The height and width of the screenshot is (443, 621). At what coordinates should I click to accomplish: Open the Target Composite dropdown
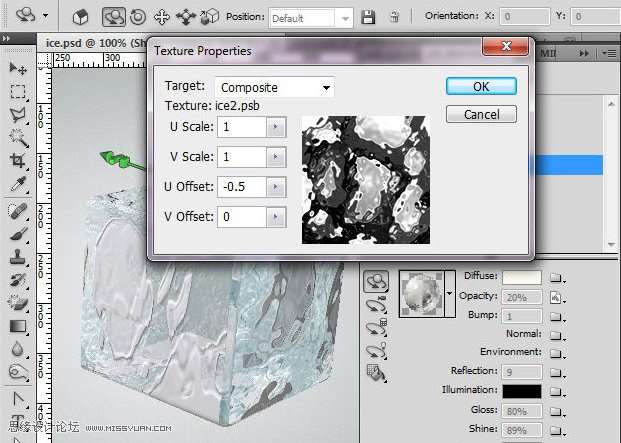[x=274, y=87]
